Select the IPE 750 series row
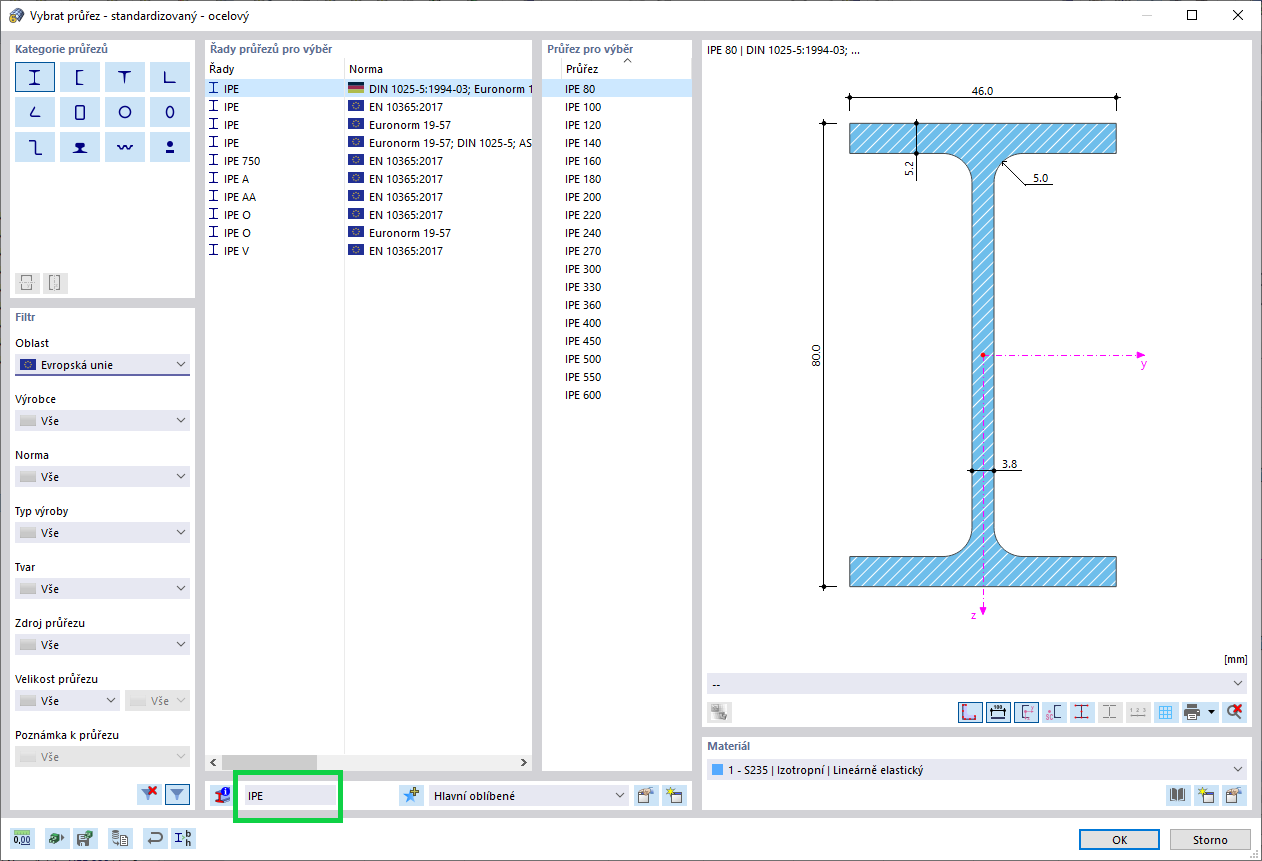Image resolution: width=1262 pixels, height=861 pixels. (x=368, y=161)
